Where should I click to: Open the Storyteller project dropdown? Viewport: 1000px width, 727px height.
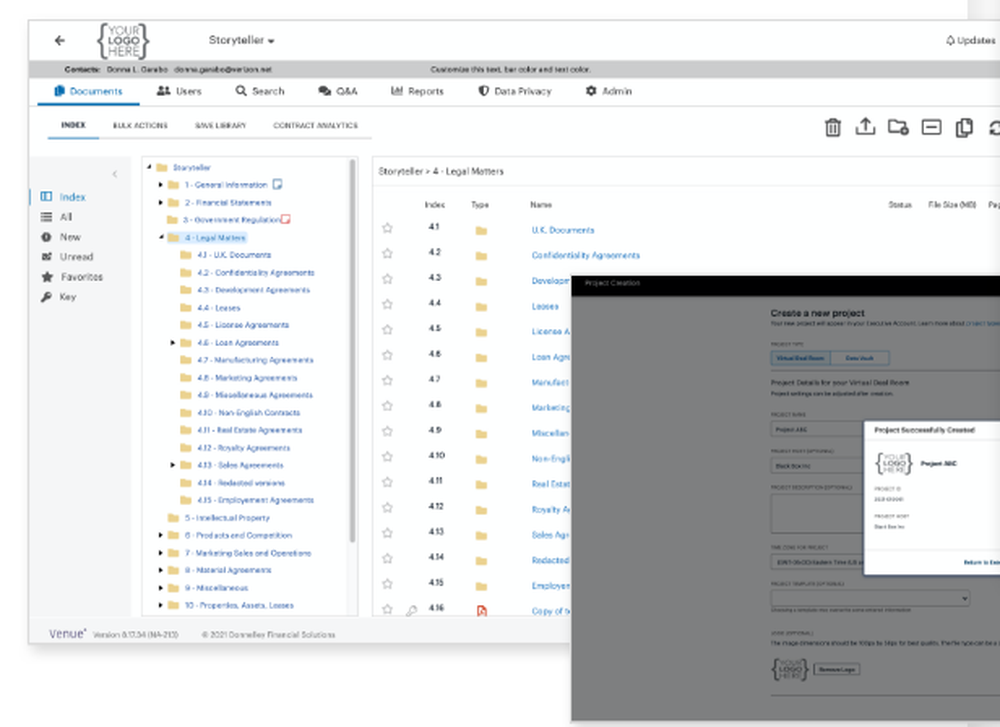tap(241, 40)
